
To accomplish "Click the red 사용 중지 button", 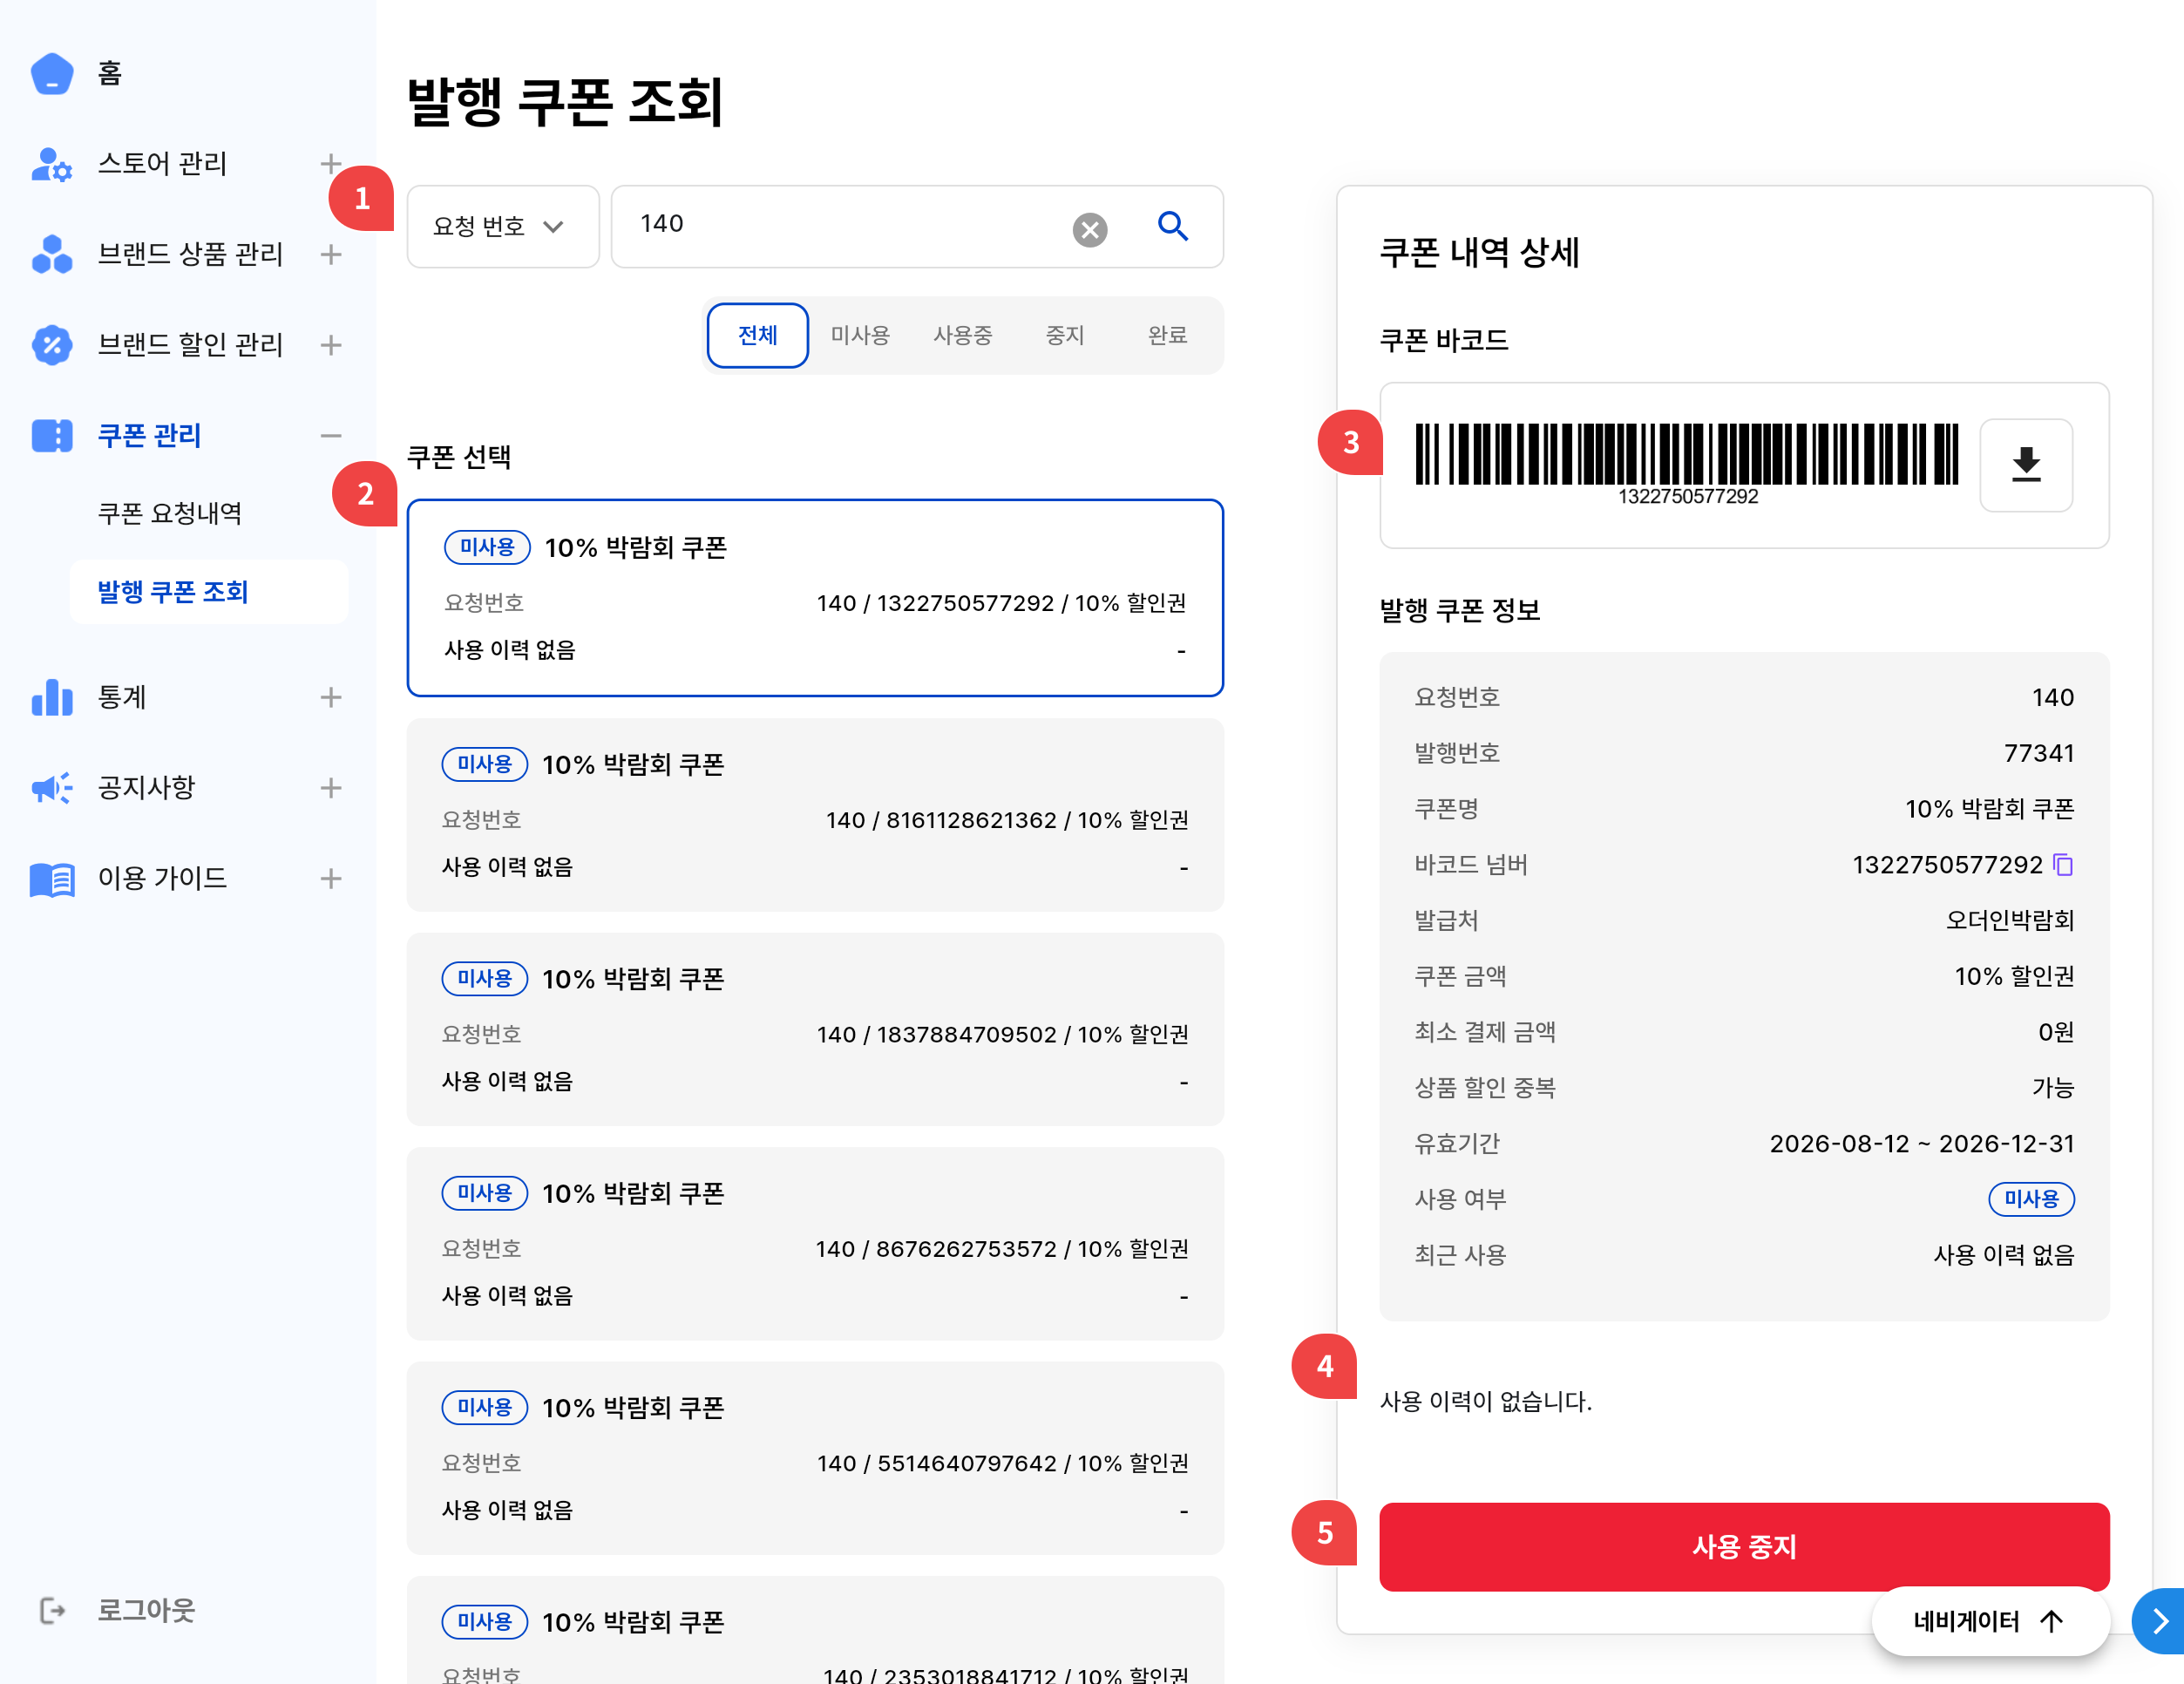I will 1744,1546.
